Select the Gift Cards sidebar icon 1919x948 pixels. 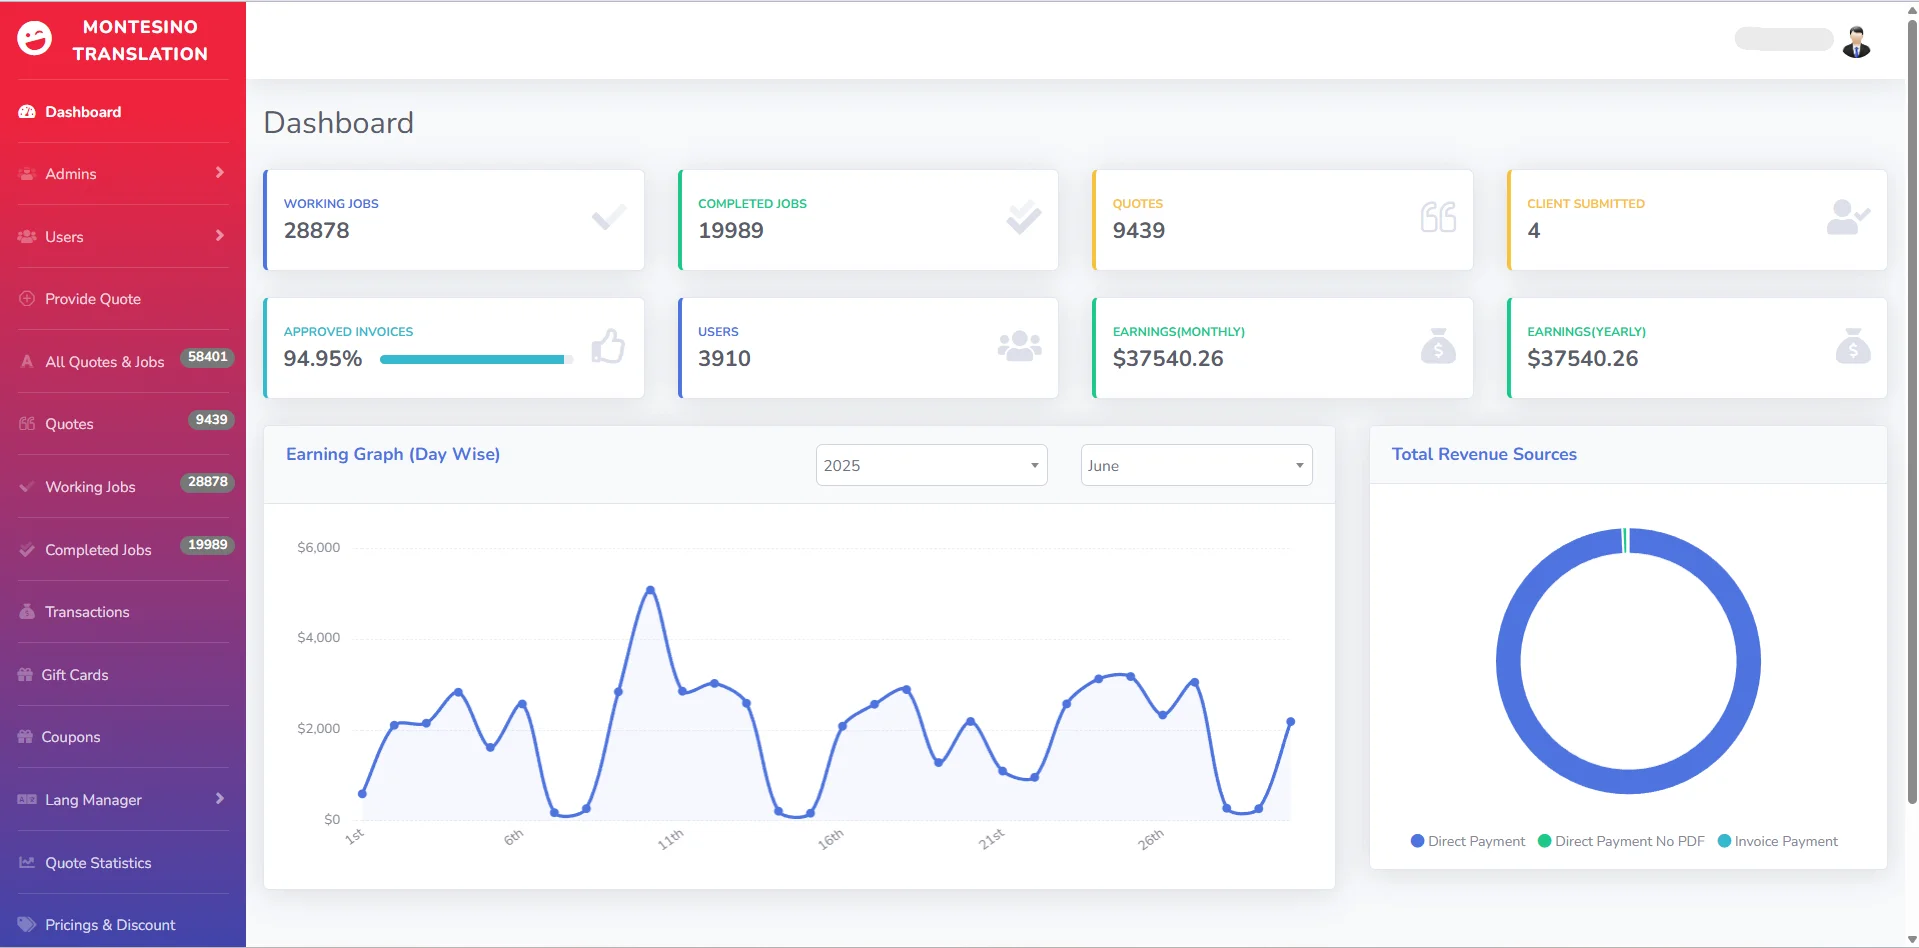coord(24,674)
